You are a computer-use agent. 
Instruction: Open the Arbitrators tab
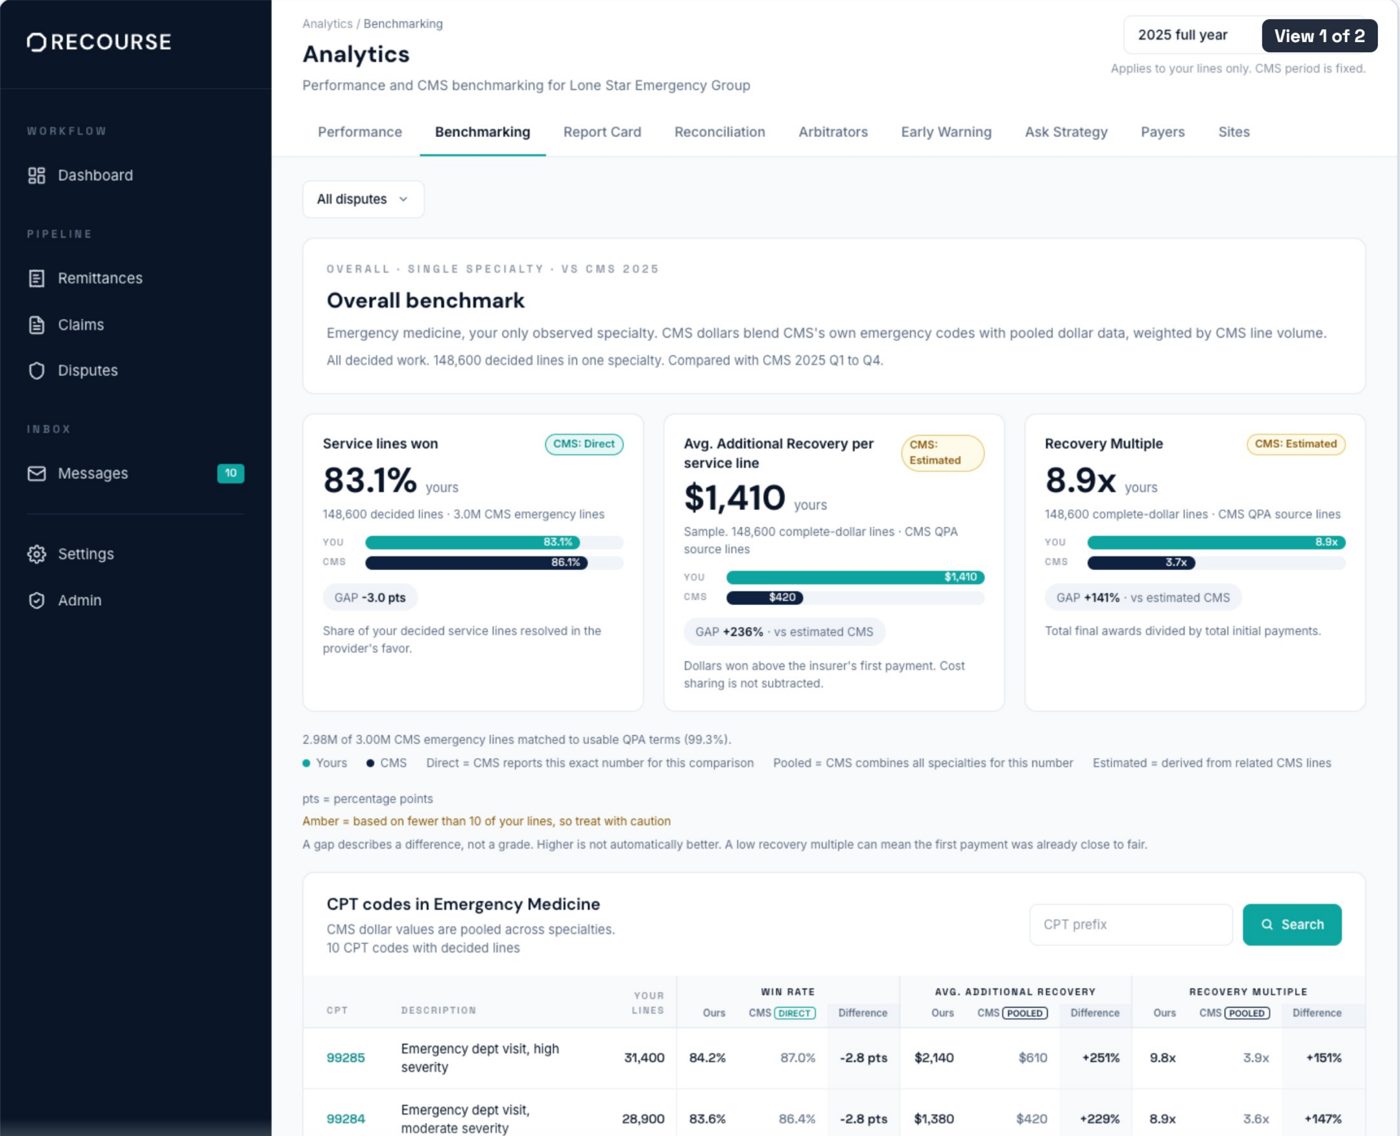click(x=833, y=132)
